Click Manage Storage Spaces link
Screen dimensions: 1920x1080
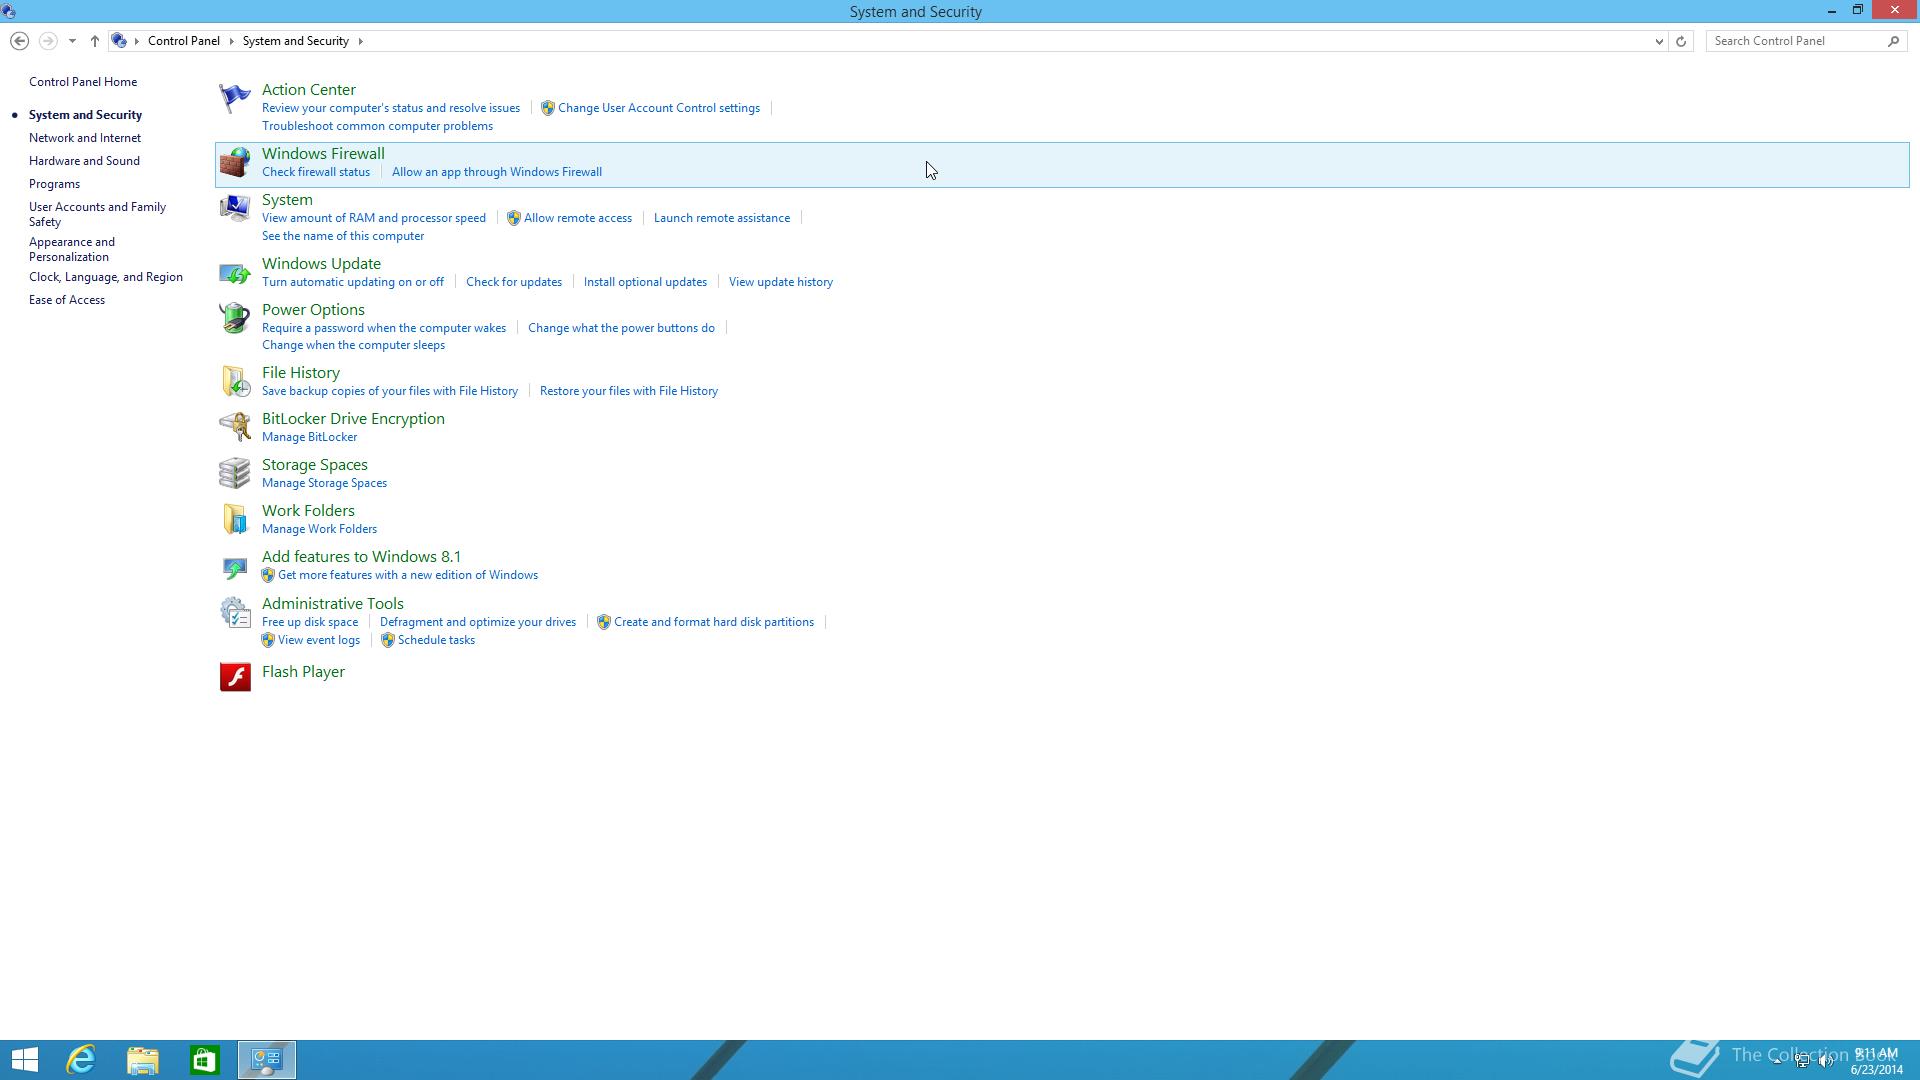click(x=324, y=483)
